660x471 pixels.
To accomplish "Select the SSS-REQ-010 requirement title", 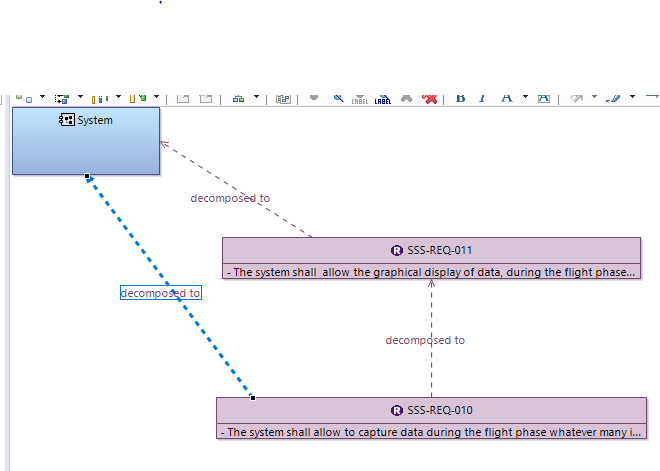I will click(440, 410).
